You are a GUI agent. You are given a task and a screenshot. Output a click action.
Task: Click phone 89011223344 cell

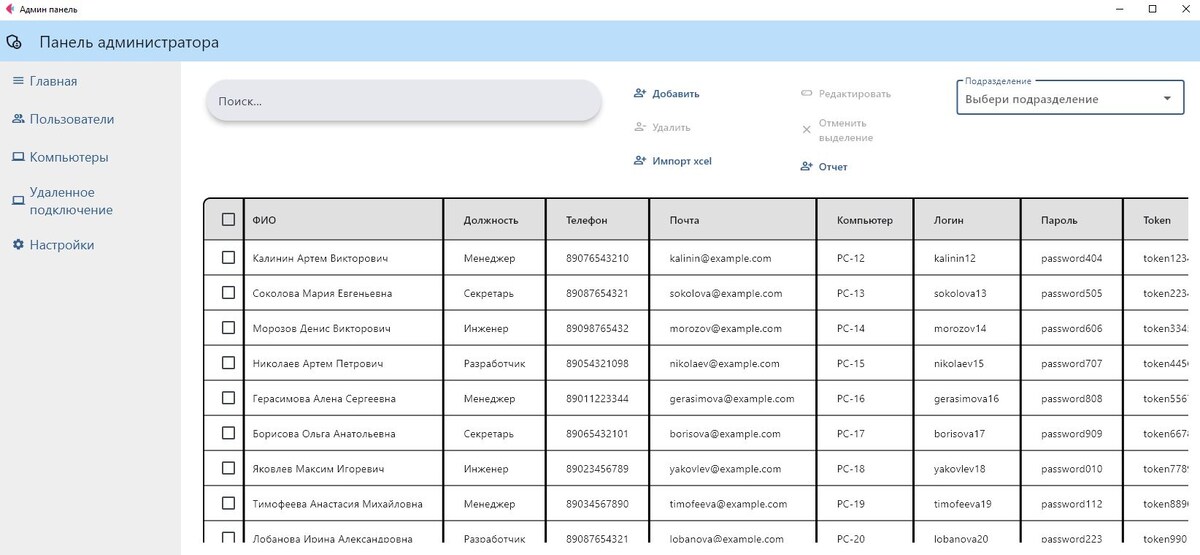tap(597, 399)
